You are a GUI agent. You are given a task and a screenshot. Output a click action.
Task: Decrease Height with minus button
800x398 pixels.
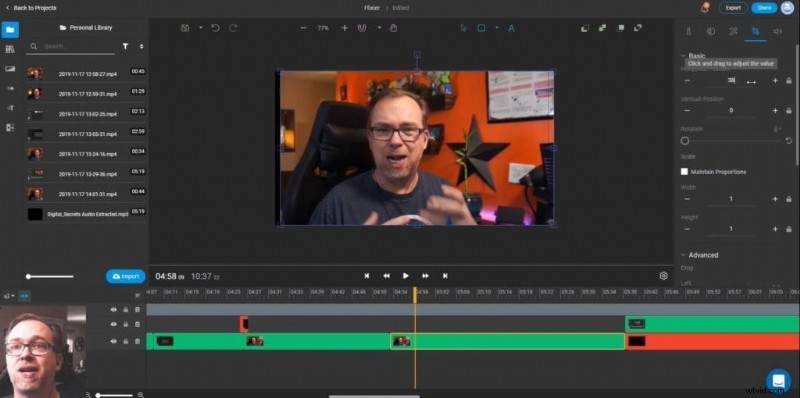click(x=687, y=229)
